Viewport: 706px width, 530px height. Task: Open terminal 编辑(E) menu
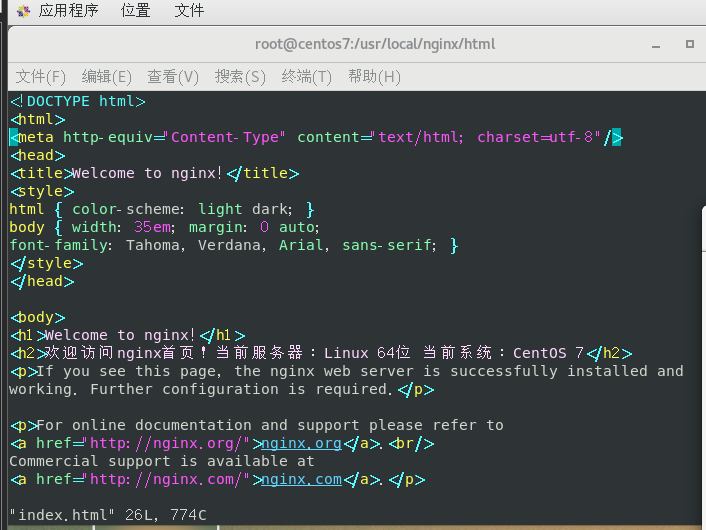[x=107, y=77]
